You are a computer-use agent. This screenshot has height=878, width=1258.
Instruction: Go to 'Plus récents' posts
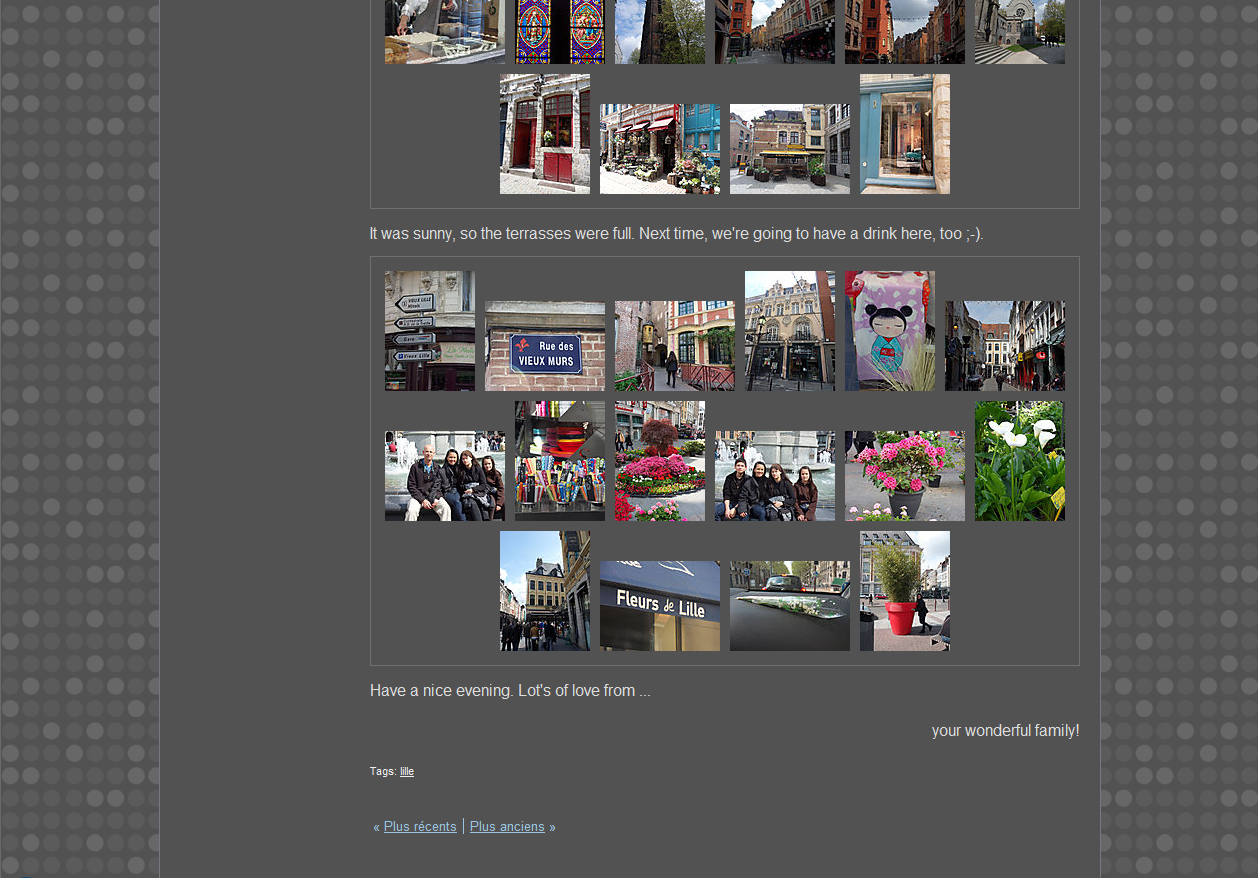pos(420,827)
